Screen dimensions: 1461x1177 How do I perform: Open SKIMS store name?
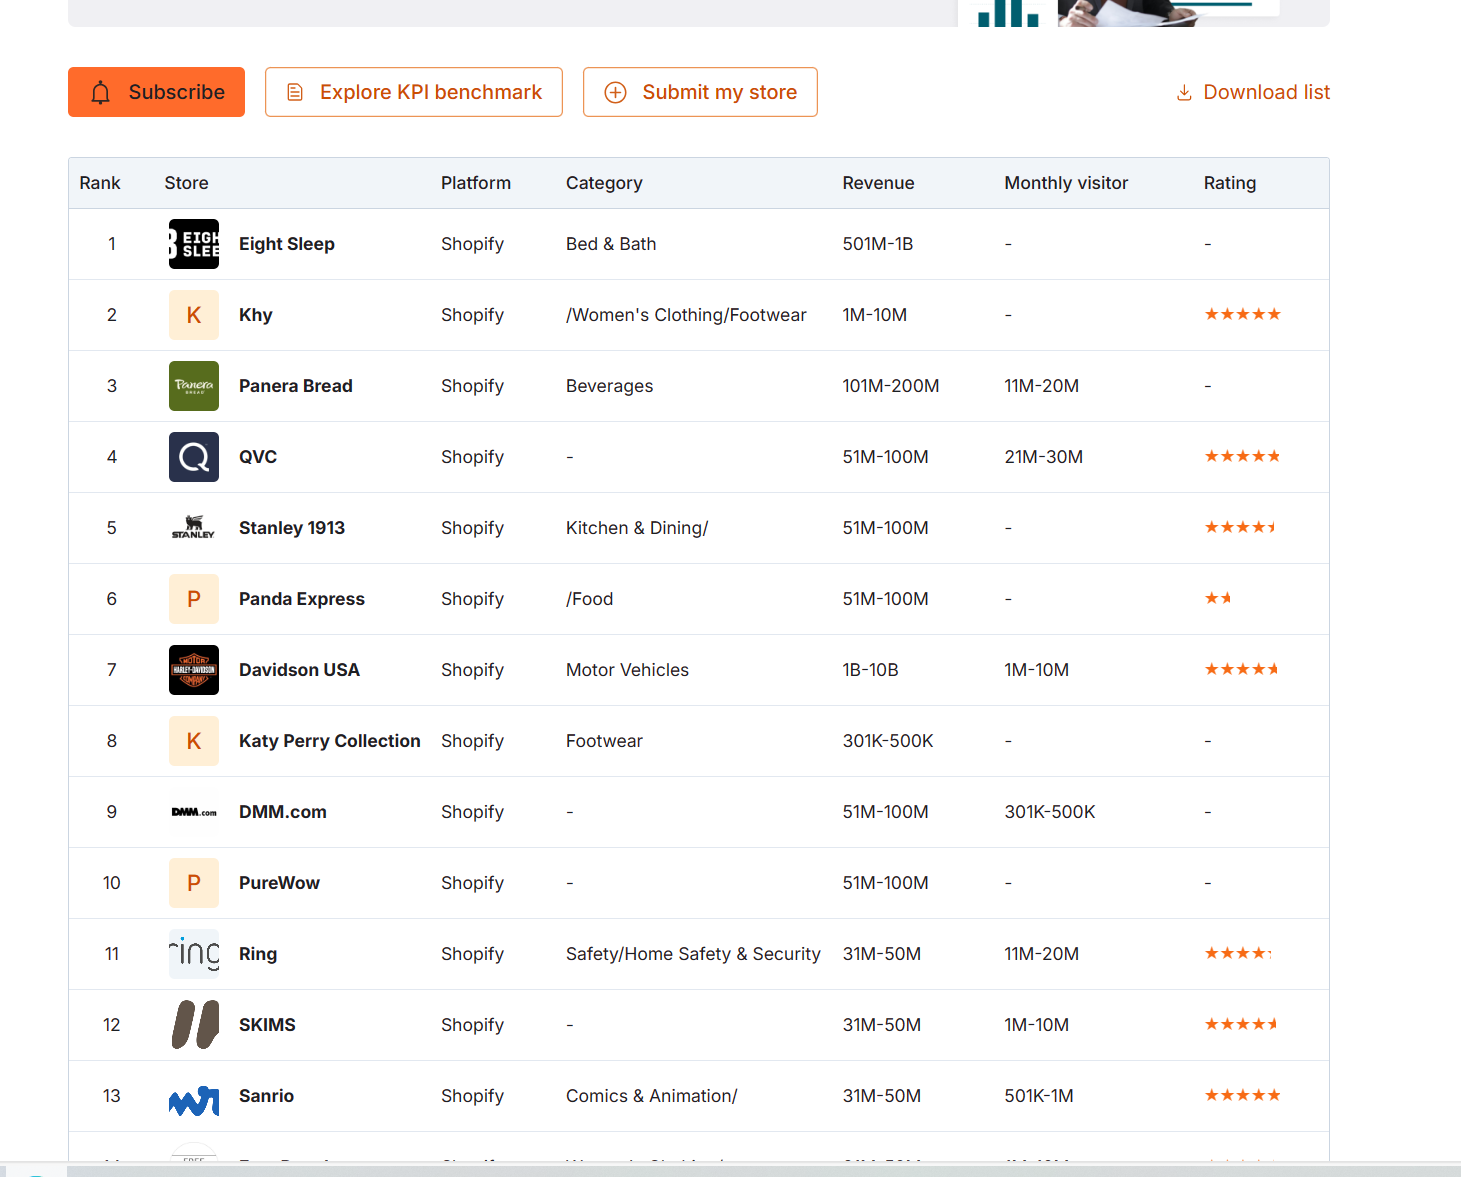[x=267, y=1025]
